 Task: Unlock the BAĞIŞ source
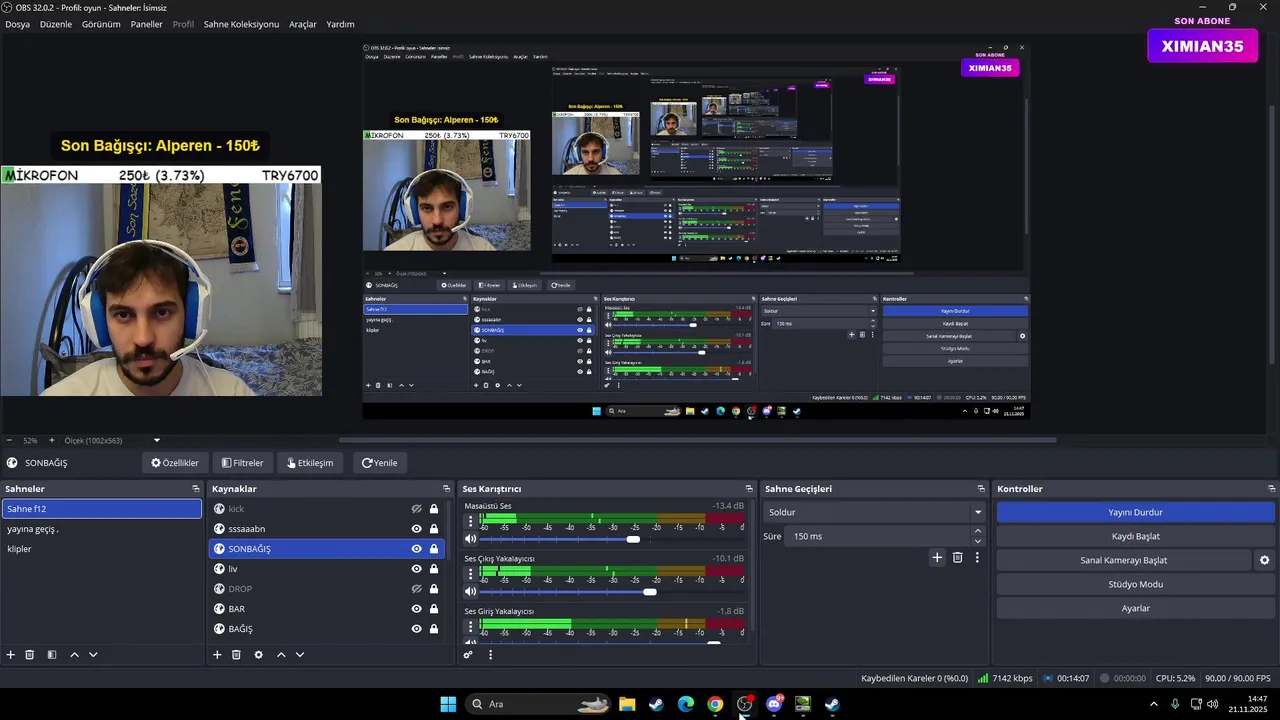pyautogui.click(x=434, y=629)
